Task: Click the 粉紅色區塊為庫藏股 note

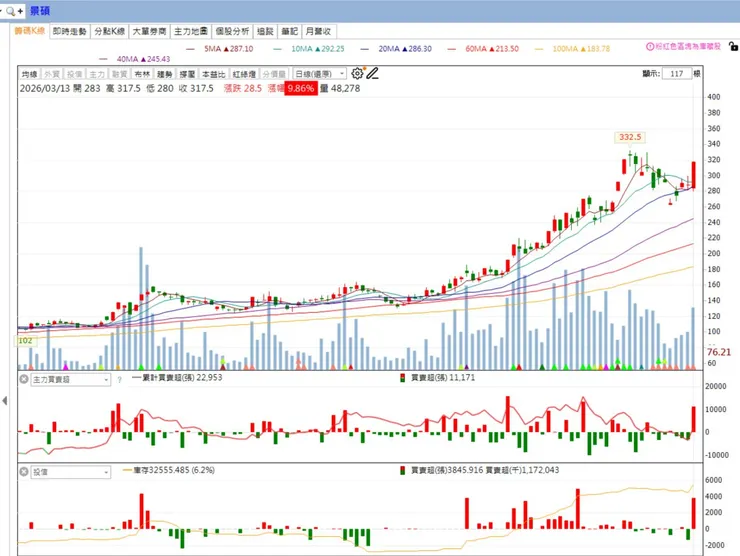Action: (x=688, y=46)
